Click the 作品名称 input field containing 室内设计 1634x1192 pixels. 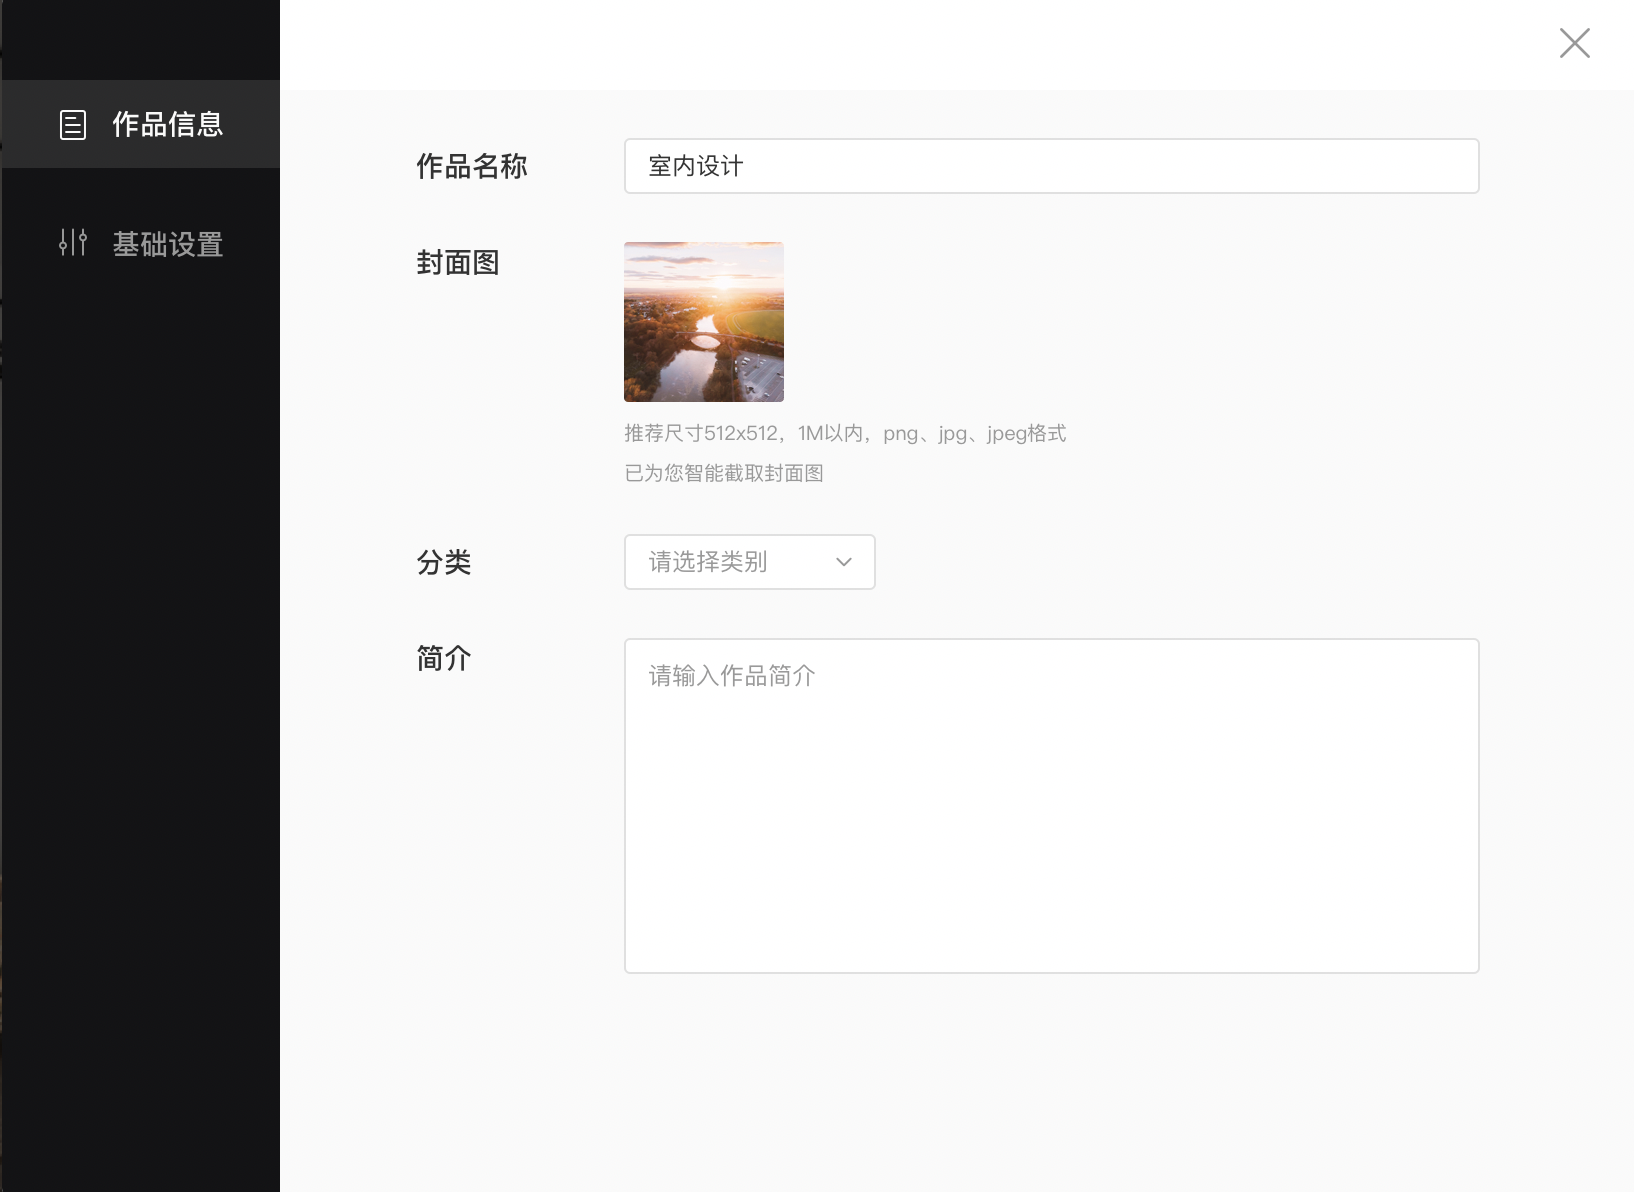point(1052,166)
